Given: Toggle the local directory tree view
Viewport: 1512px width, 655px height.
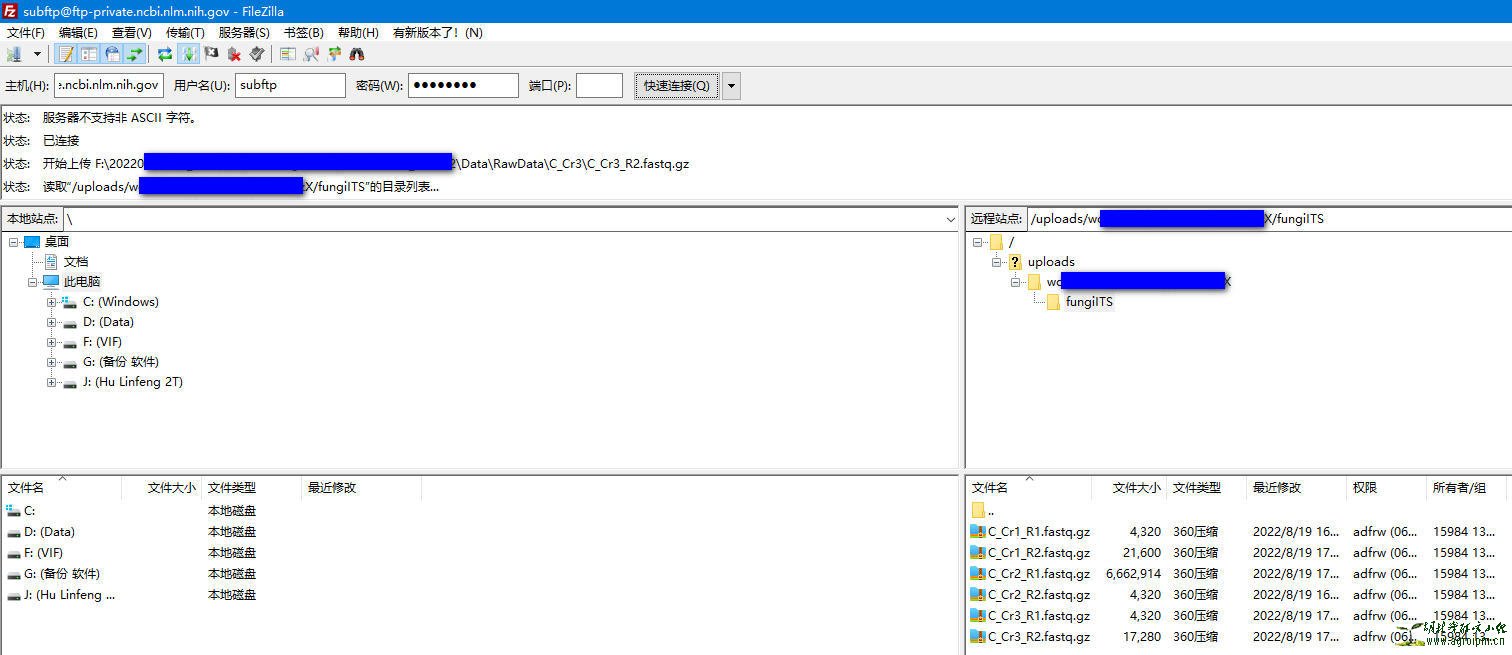Looking at the screenshot, I should point(89,54).
